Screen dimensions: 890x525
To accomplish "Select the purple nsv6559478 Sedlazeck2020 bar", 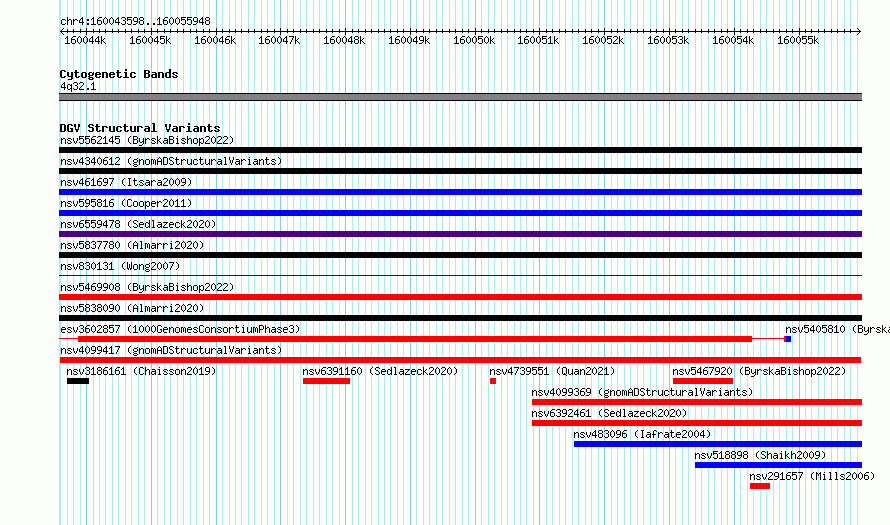I will (x=460, y=234).
